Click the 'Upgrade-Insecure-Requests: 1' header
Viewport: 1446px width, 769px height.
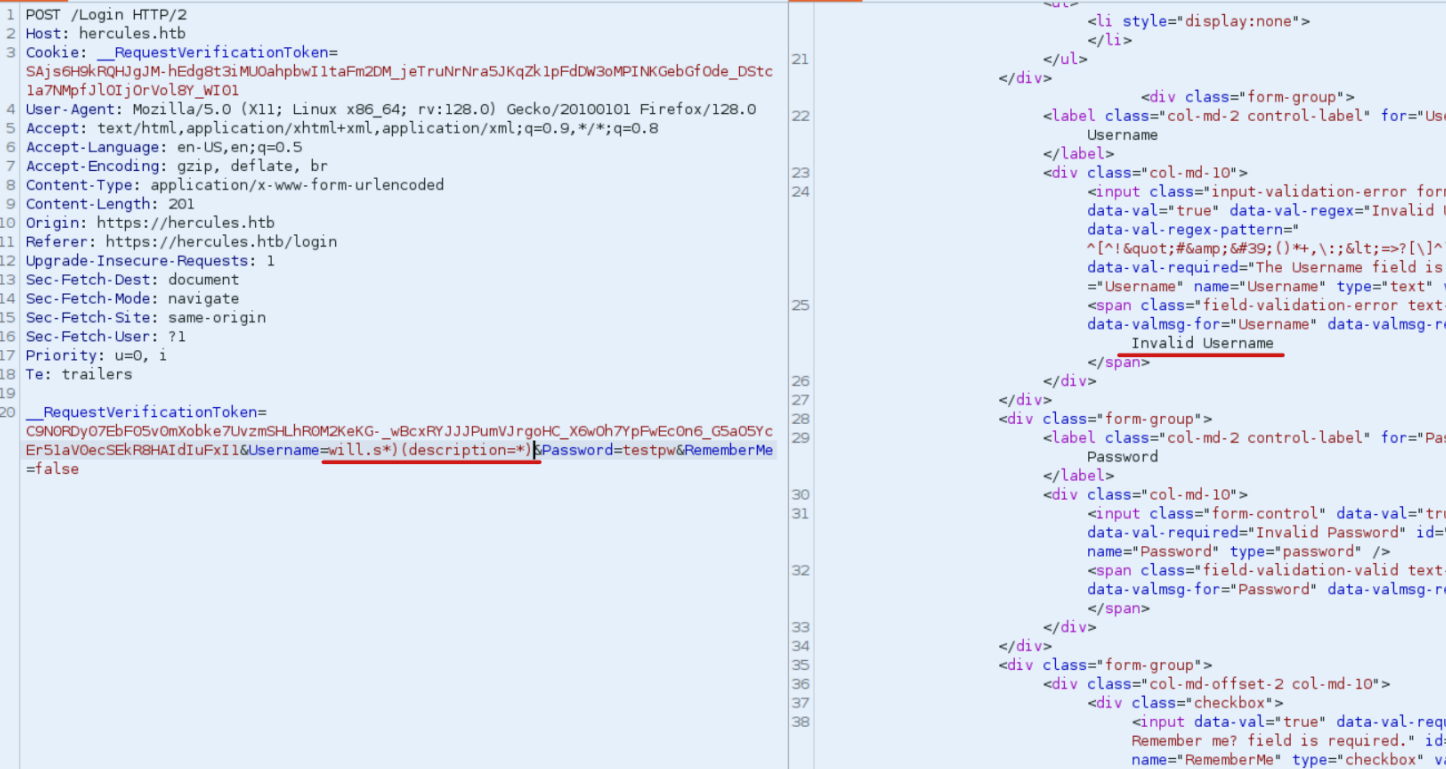pyautogui.click(x=150, y=262)
